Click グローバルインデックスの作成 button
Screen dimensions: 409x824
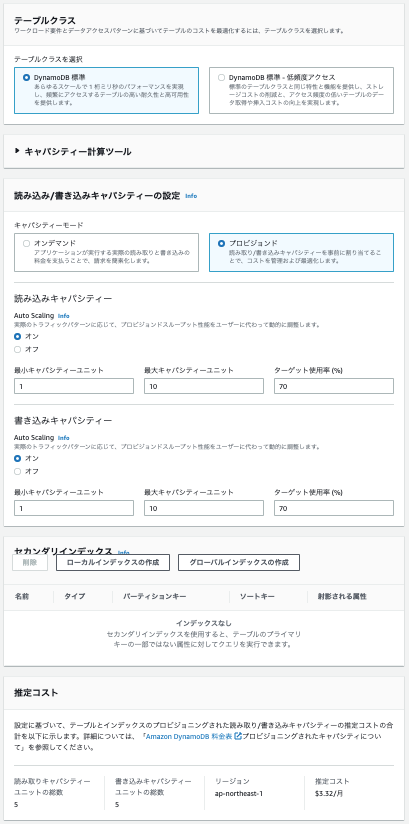coord(239,562)
